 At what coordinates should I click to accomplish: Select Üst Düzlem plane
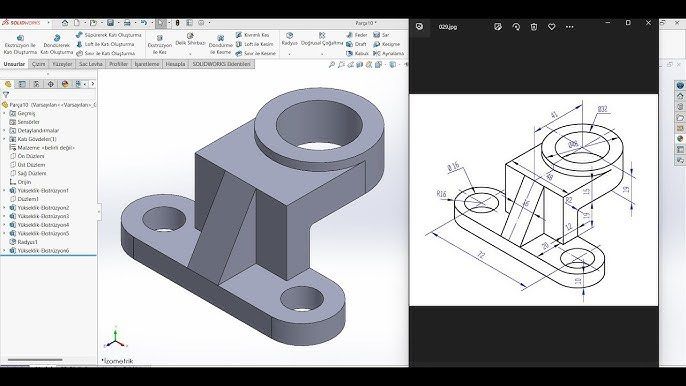pyautogui.click(x=27, y=165)
